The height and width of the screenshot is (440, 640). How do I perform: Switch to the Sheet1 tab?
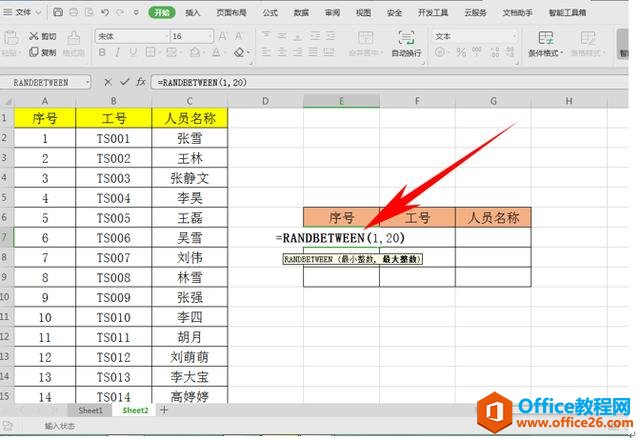pyautogui.click(x=90, y=410)
